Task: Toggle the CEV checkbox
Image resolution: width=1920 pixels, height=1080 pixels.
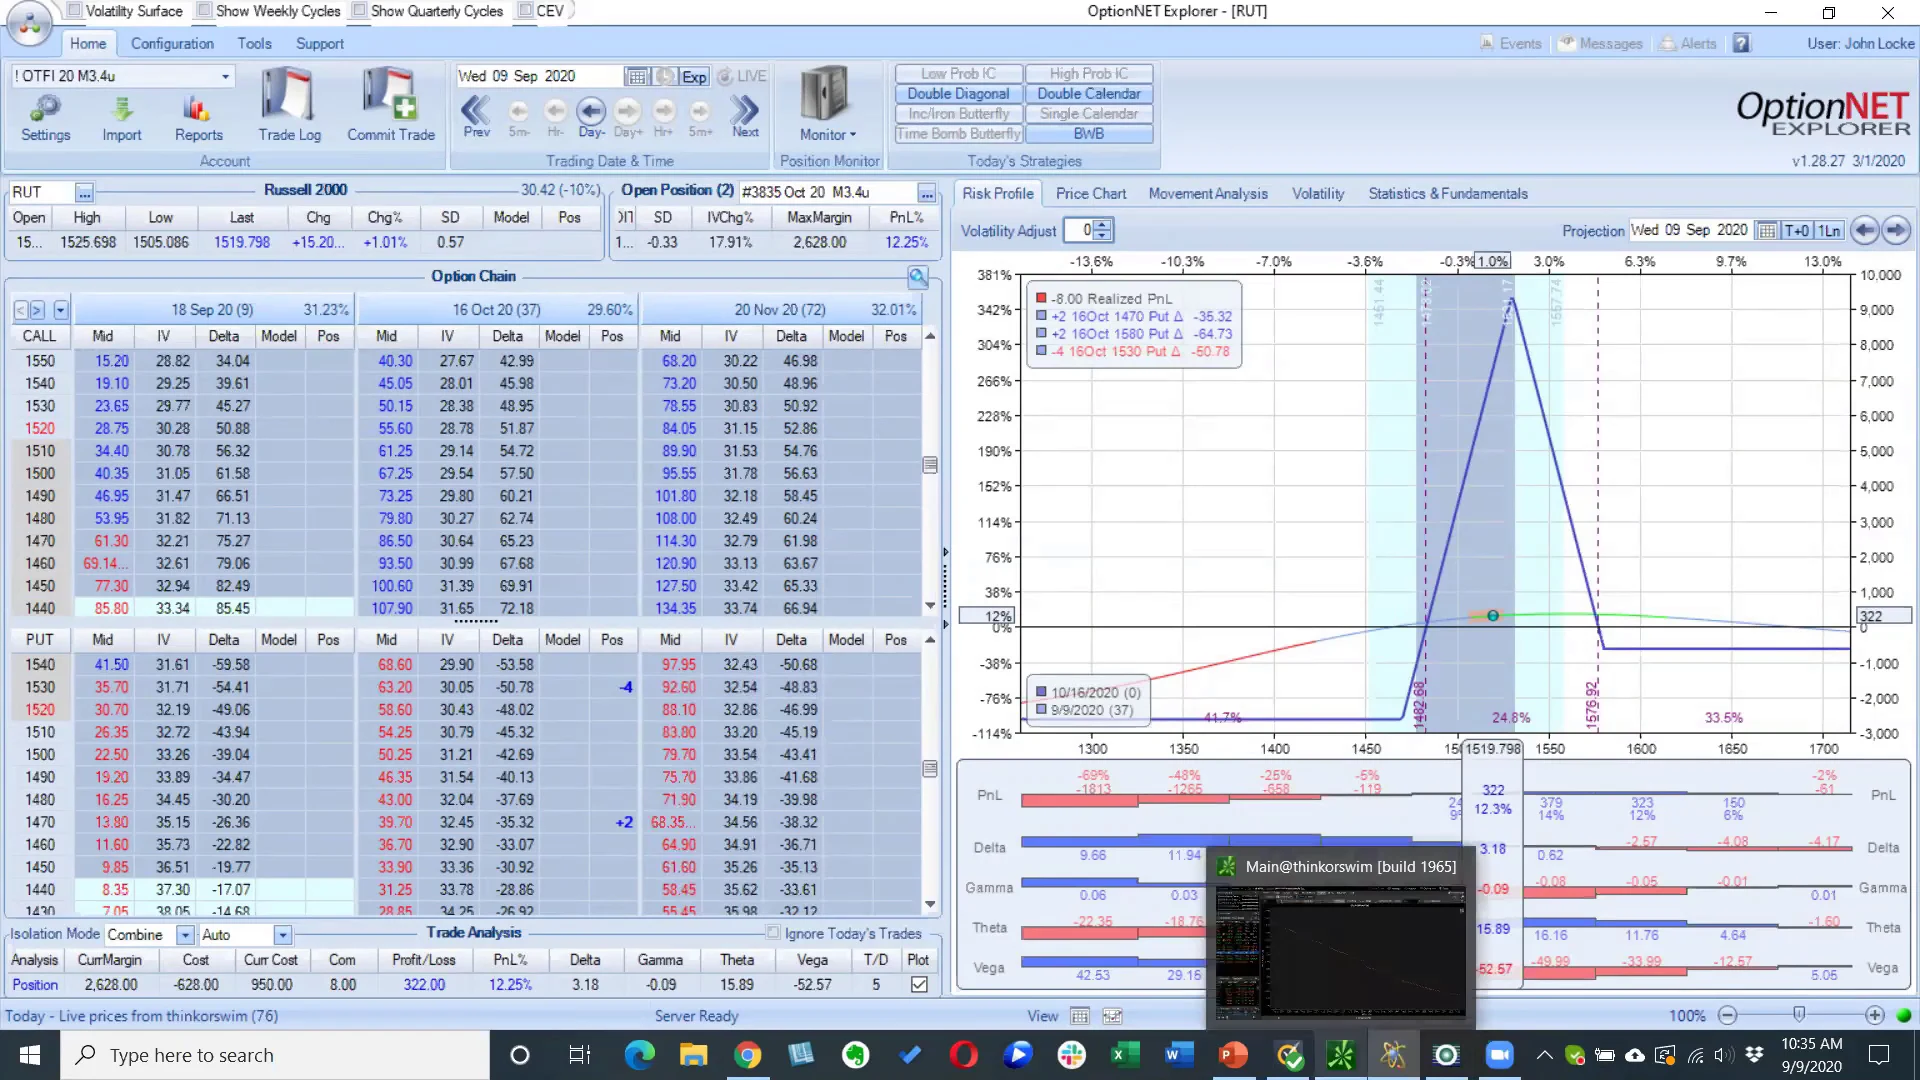Action: (525, 11)
